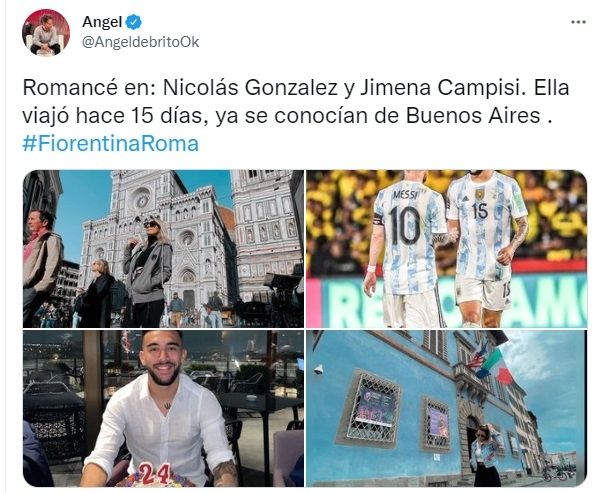Open the birthday cake 24 photo
The image size is (604, 493).
[x=163, y=408]
